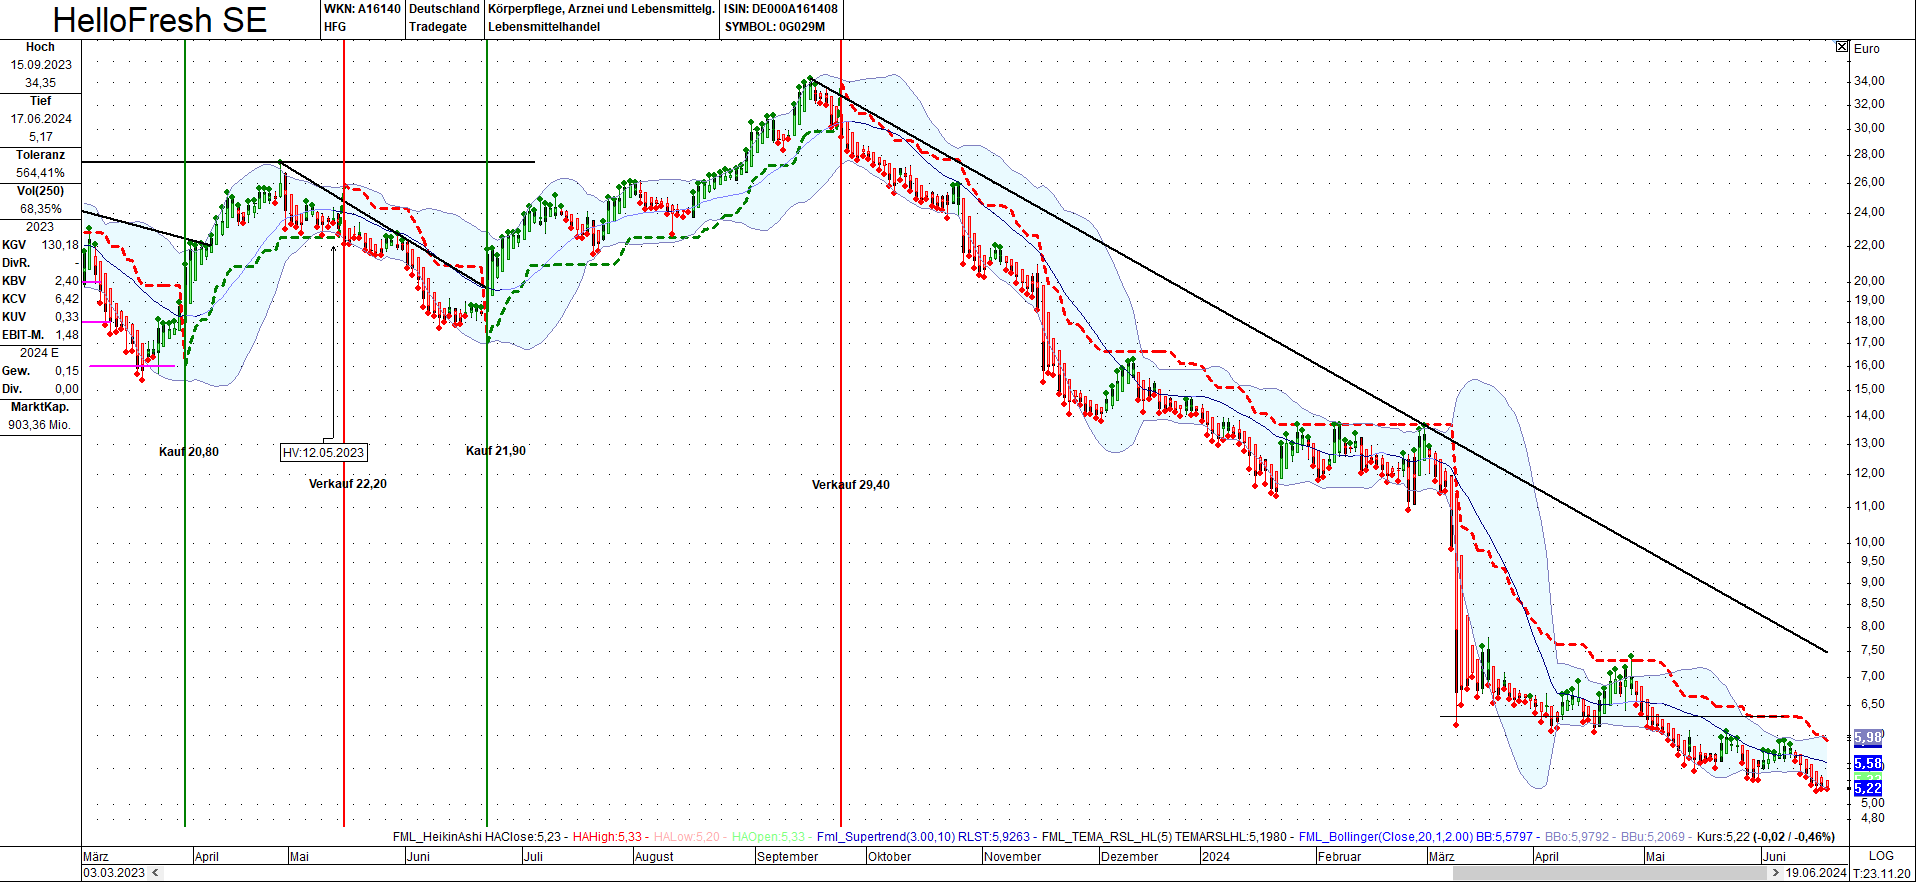Close the chart with the X box beside Euro
1916x882 pixels.
[1842, 47]
